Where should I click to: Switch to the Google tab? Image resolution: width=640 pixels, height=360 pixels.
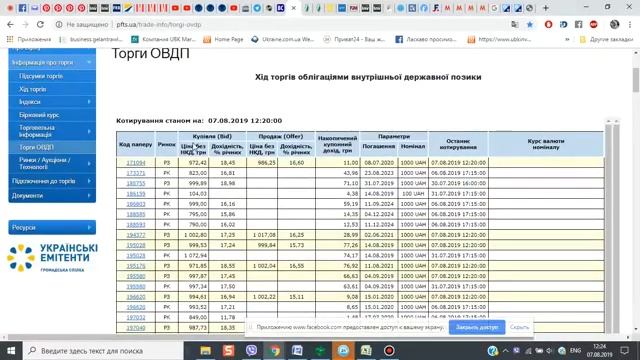pyautogui.click(x=494, y=8)
